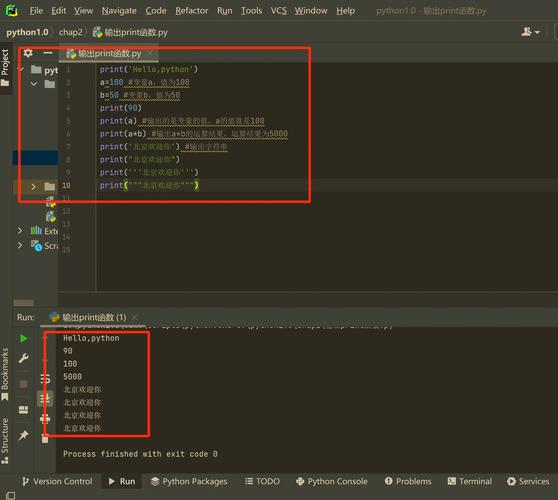Open the Refactor menu
Image resolution: width=558 pixels, height=500 pixels.
pyautogui.click(x=191, y=11)
